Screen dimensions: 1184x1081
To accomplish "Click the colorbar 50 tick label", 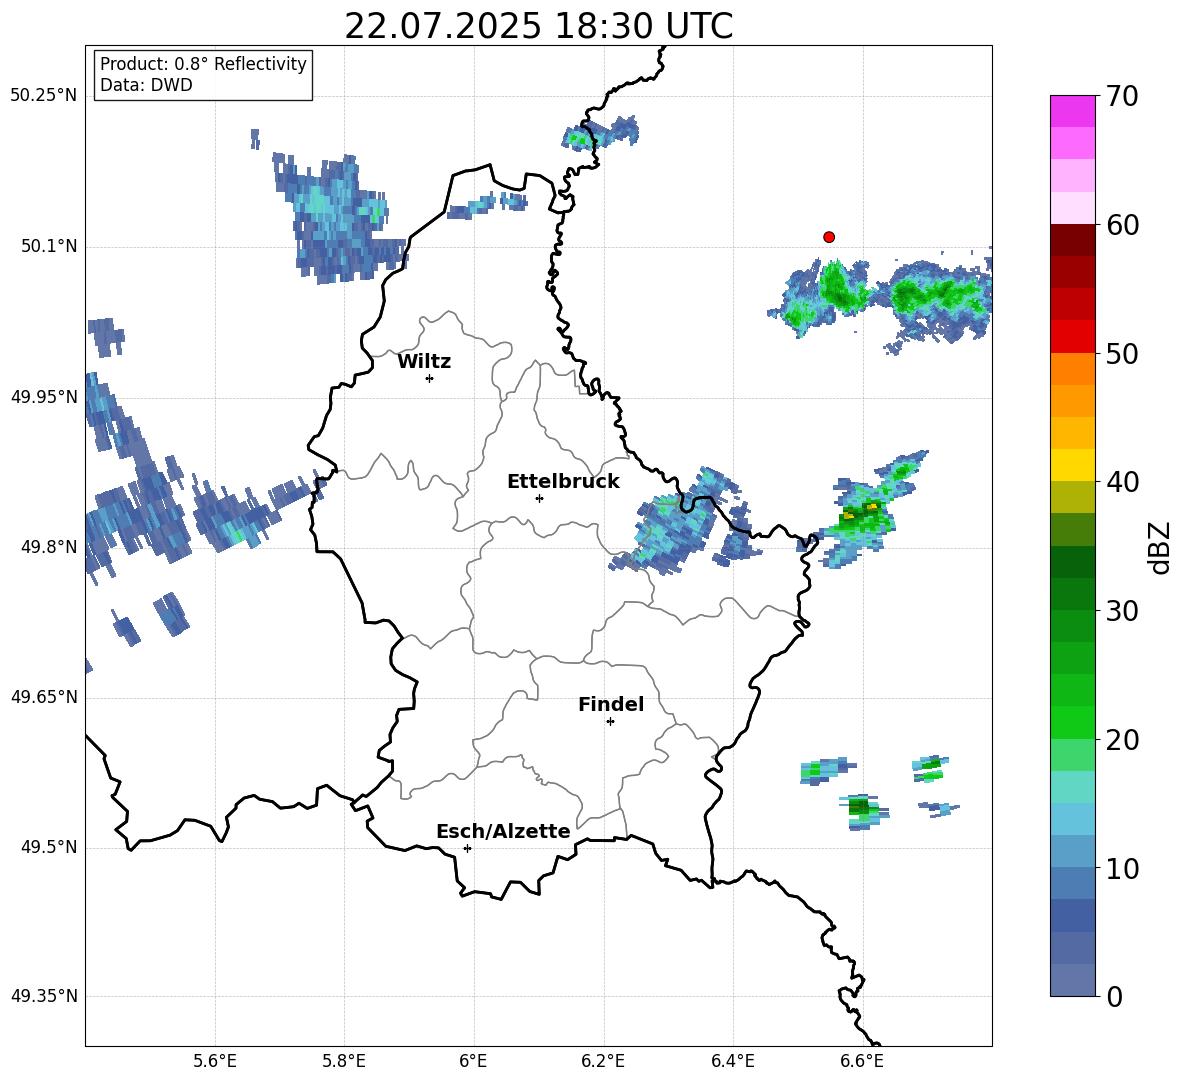I will (1122, 353).
